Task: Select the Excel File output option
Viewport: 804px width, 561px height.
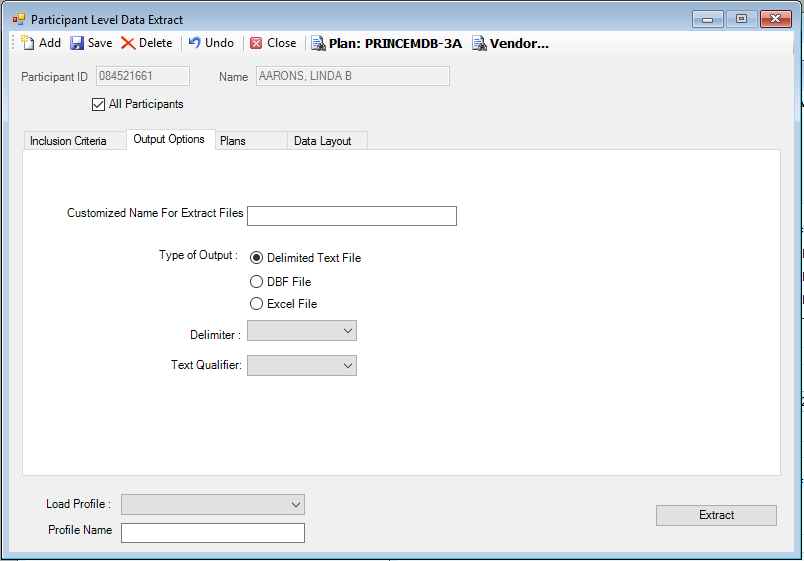Action: [x=257, y=304]
